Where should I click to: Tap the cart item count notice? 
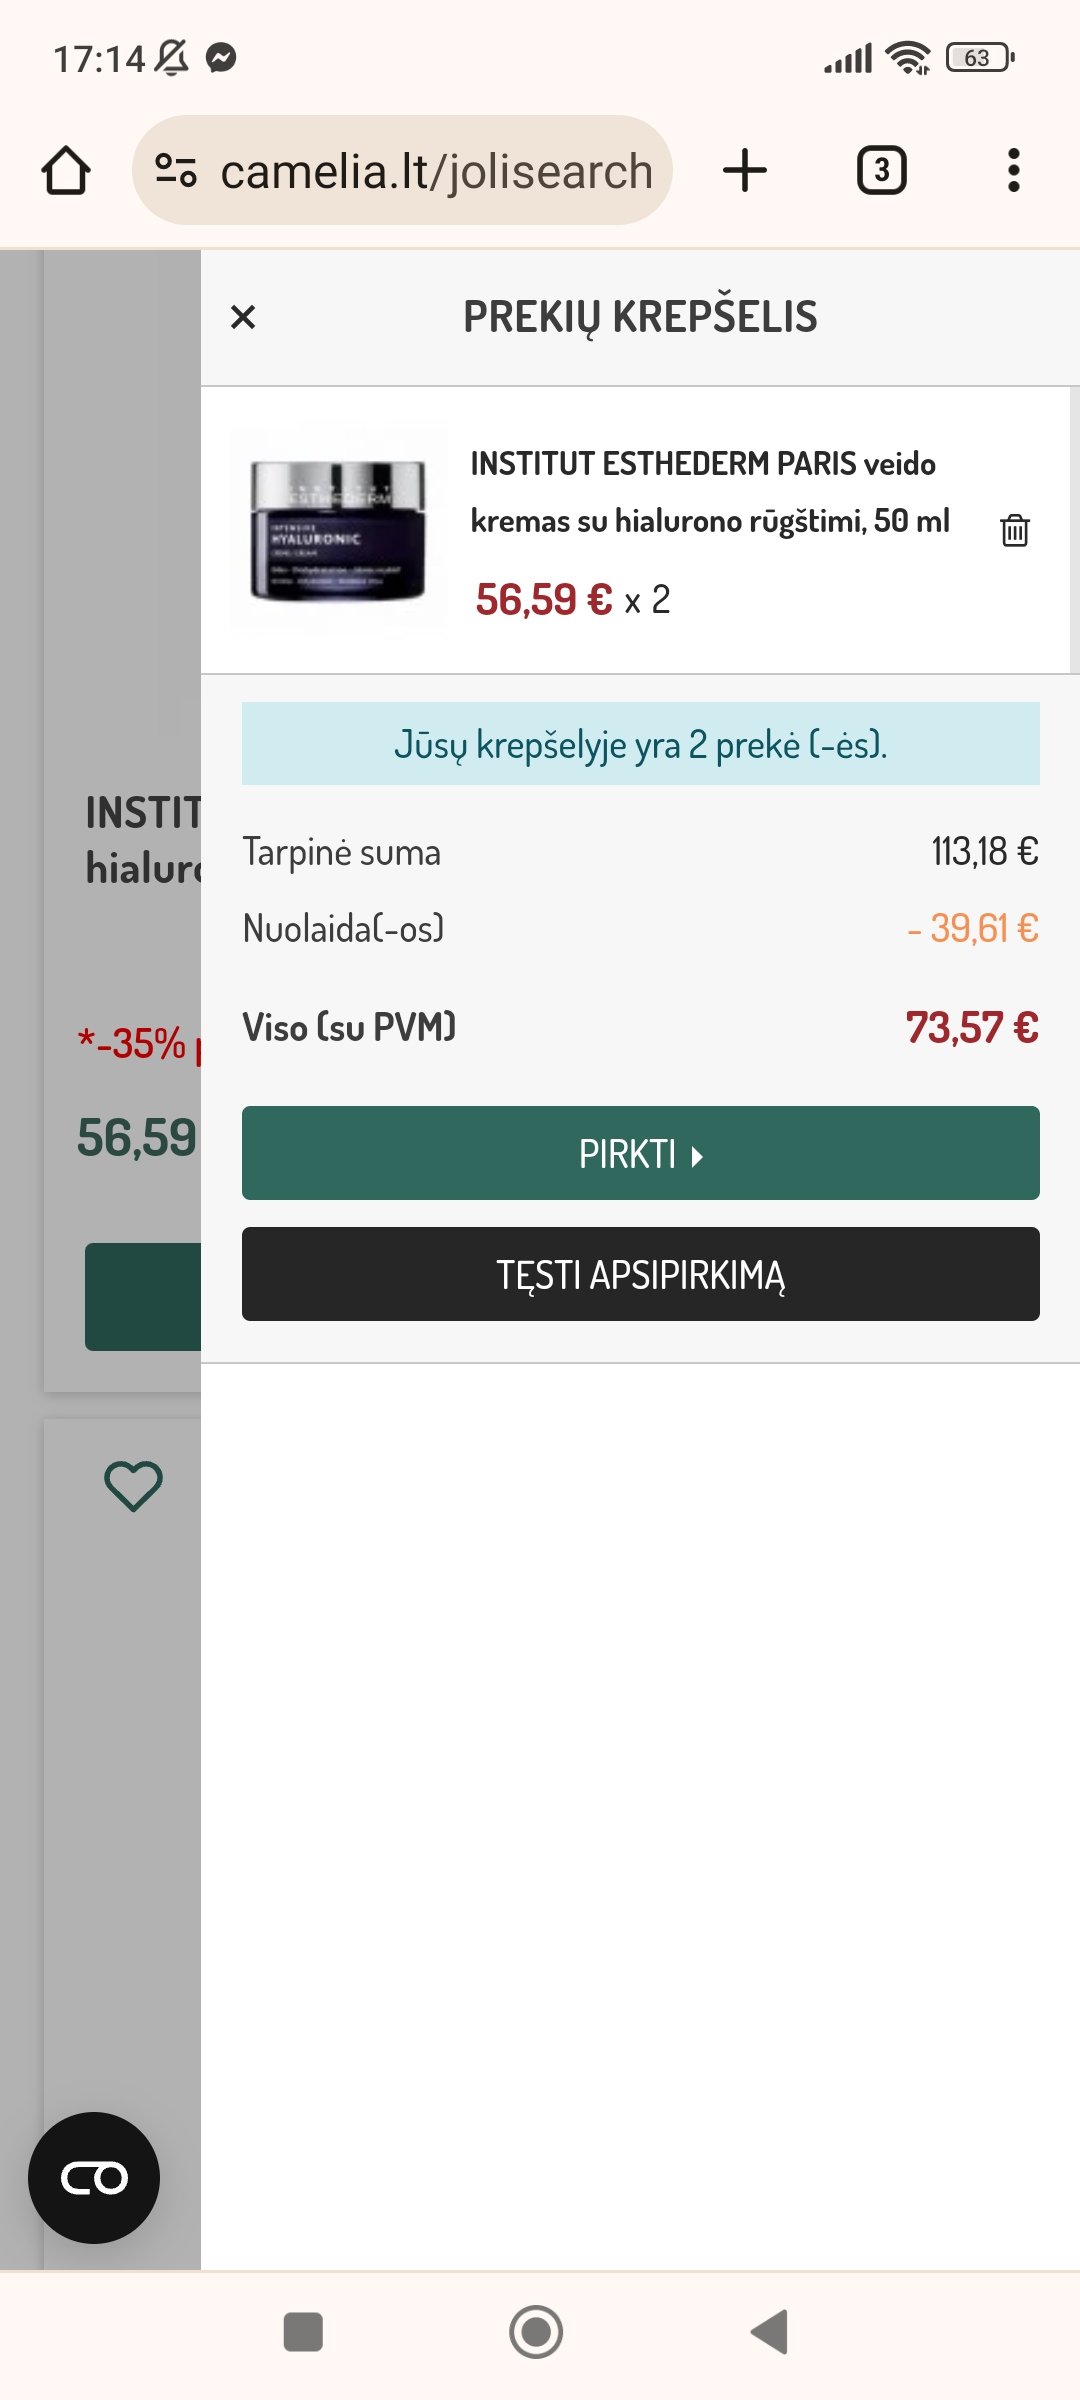point(640,744)
